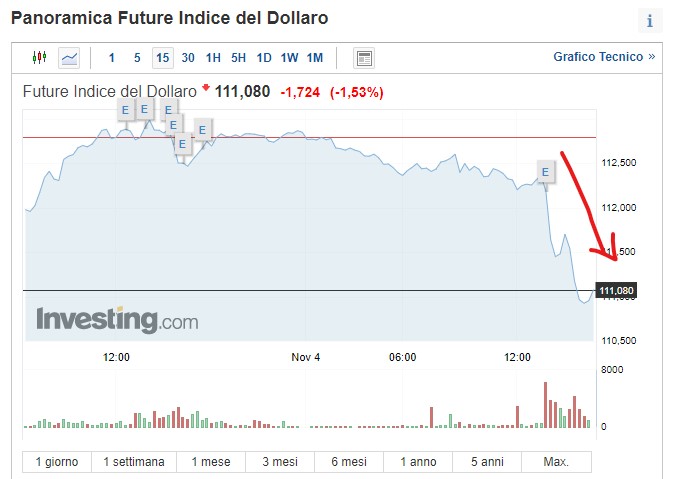Click the info icon at top right
This screenshot has height=479, width=676.
(x=650, y=21)
